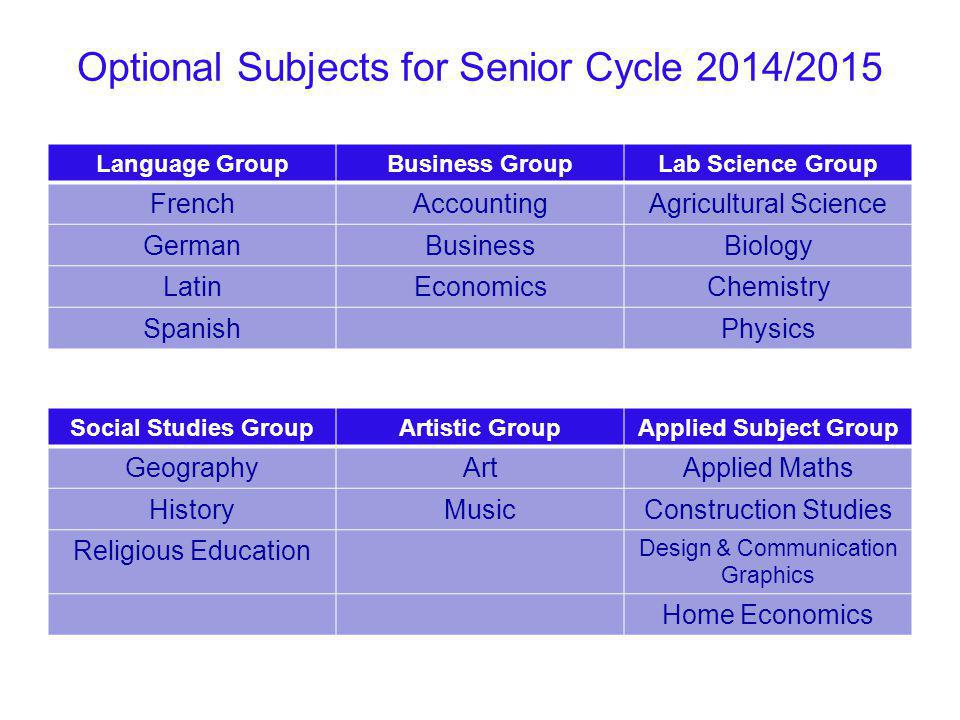Select the Latin cell
The image size is (960, 720).
192,287
